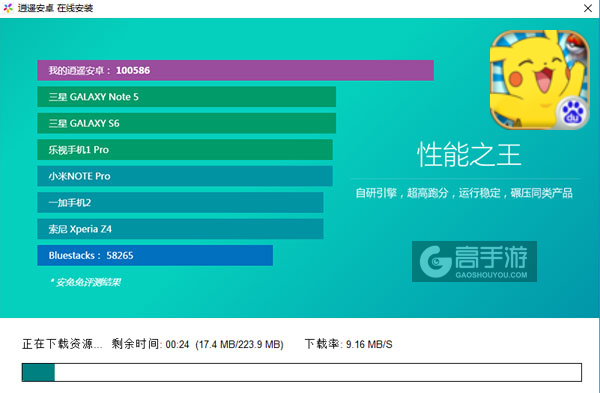
Task: Select the 三星 GALAXY S6 bar
Action: tap(186, 123)
